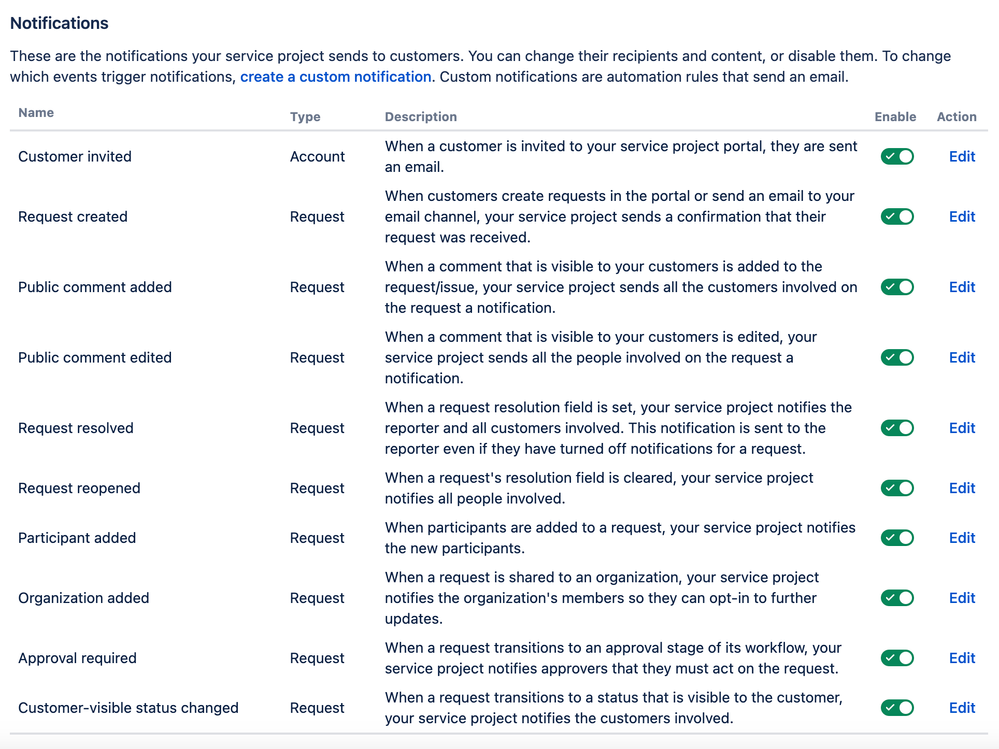The width and height of the screenshot is (999, 749).
Task: Edit the Request resolved notification
Action: click(x=961, y=428)
